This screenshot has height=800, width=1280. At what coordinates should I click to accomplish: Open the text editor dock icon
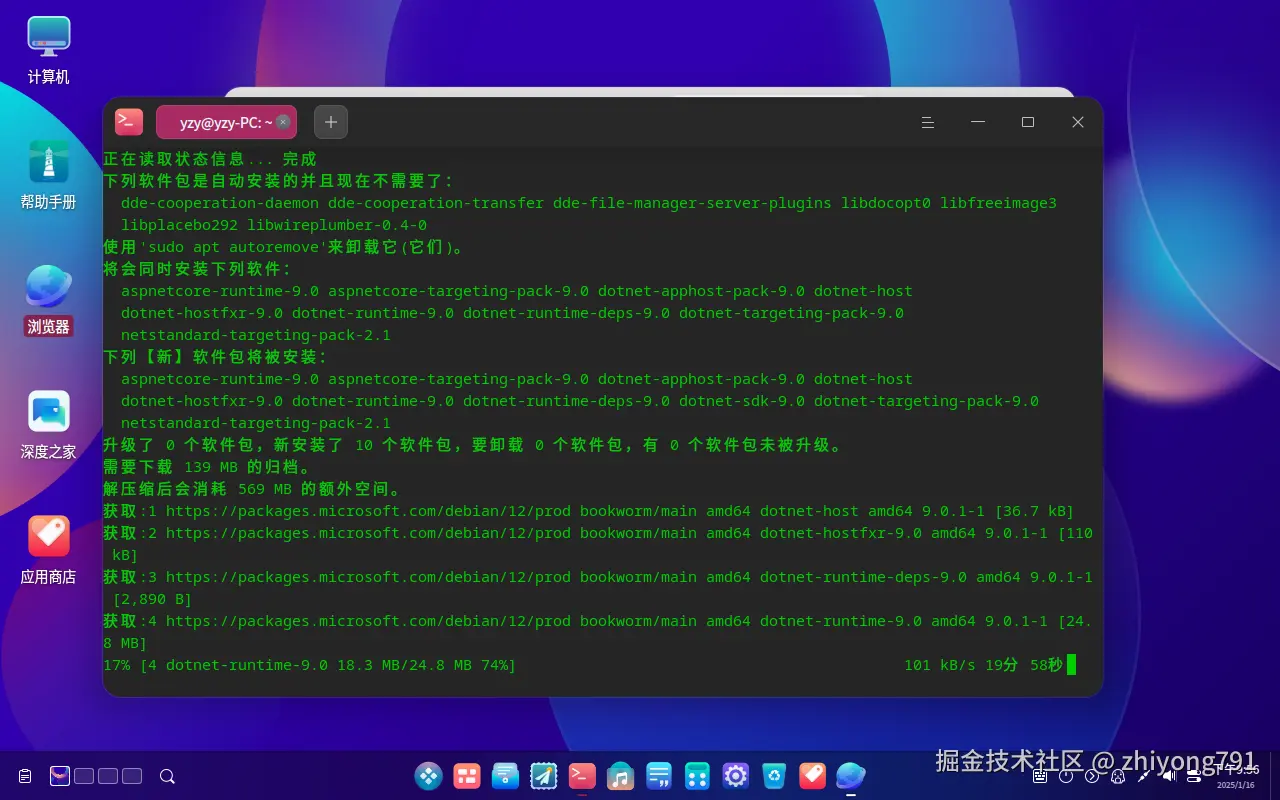pyautogui.click(x=659, y=775)
